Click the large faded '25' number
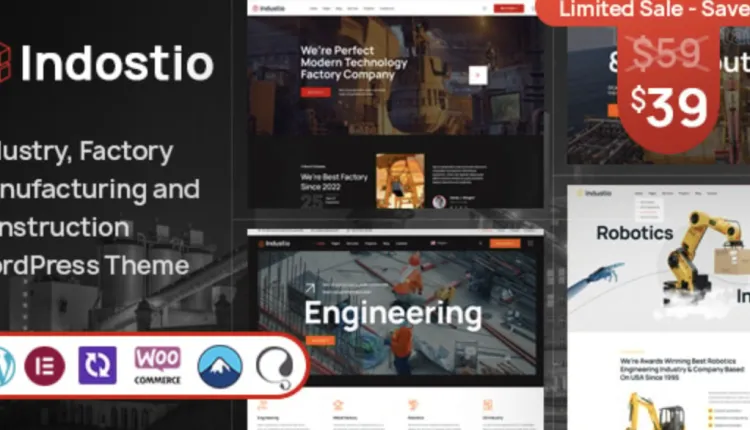The image size is (750, 430). coord(312,201)
